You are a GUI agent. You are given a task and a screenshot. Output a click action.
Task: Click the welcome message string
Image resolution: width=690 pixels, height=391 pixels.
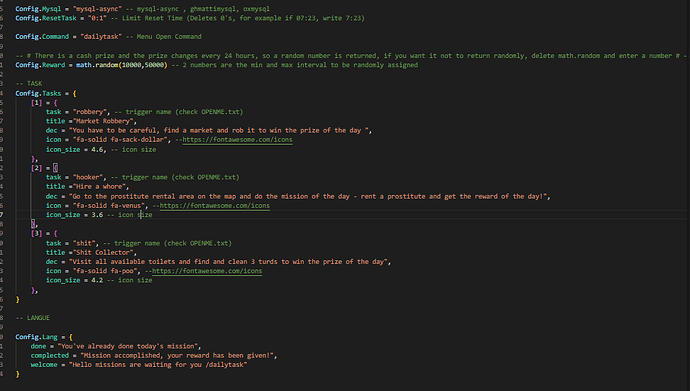coord(158,365)
